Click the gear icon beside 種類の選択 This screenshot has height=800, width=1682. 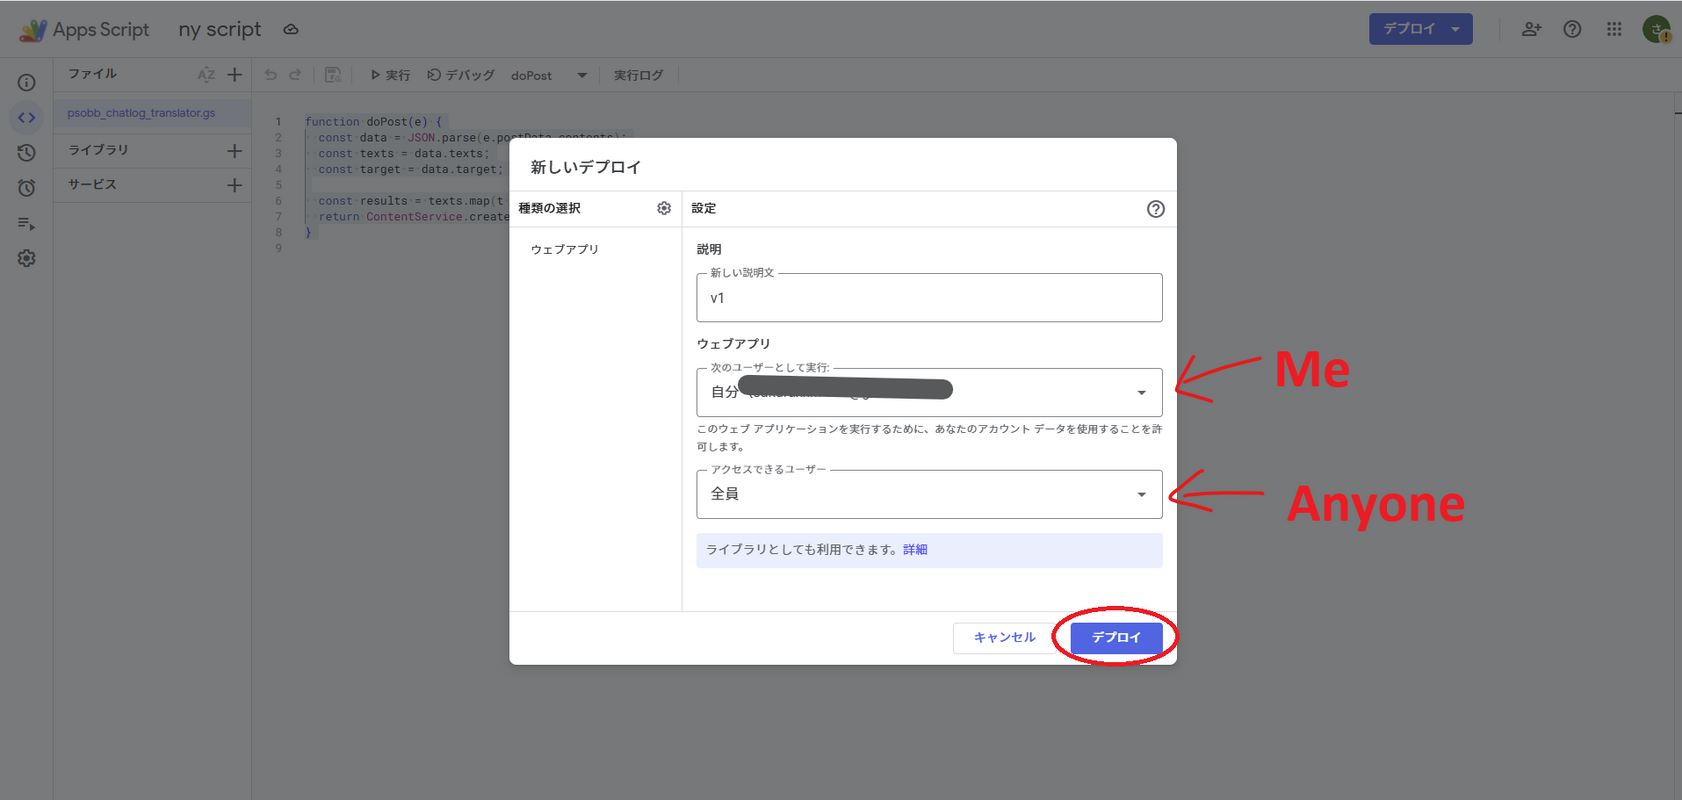pyautogui.click(x=663, y=208)
